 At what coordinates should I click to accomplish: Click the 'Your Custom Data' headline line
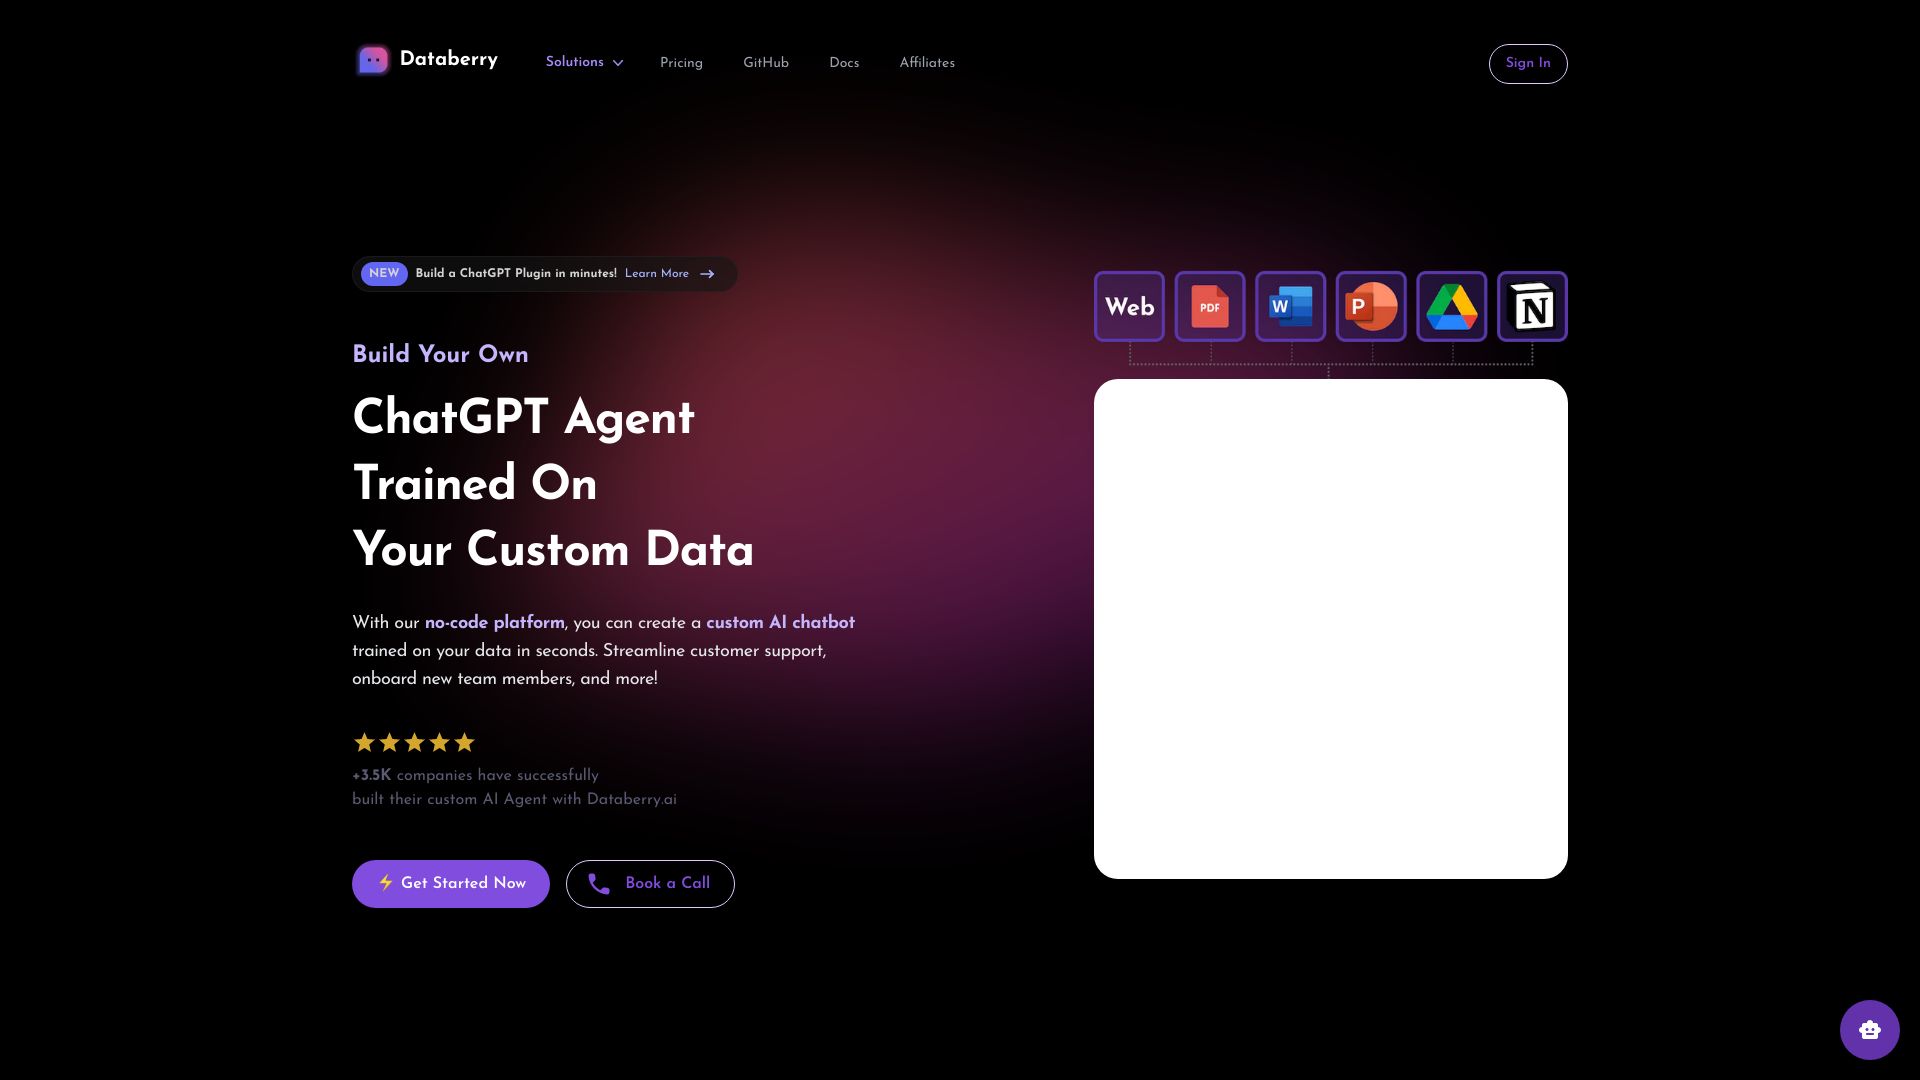tap(553, 549)
